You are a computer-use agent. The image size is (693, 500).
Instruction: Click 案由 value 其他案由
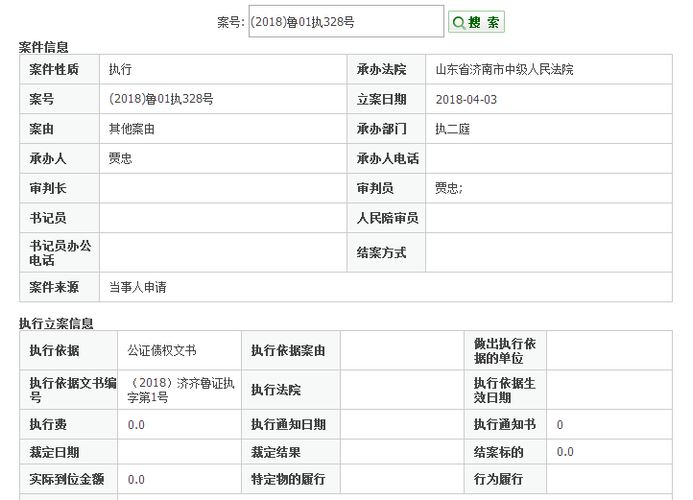point(132,129)
